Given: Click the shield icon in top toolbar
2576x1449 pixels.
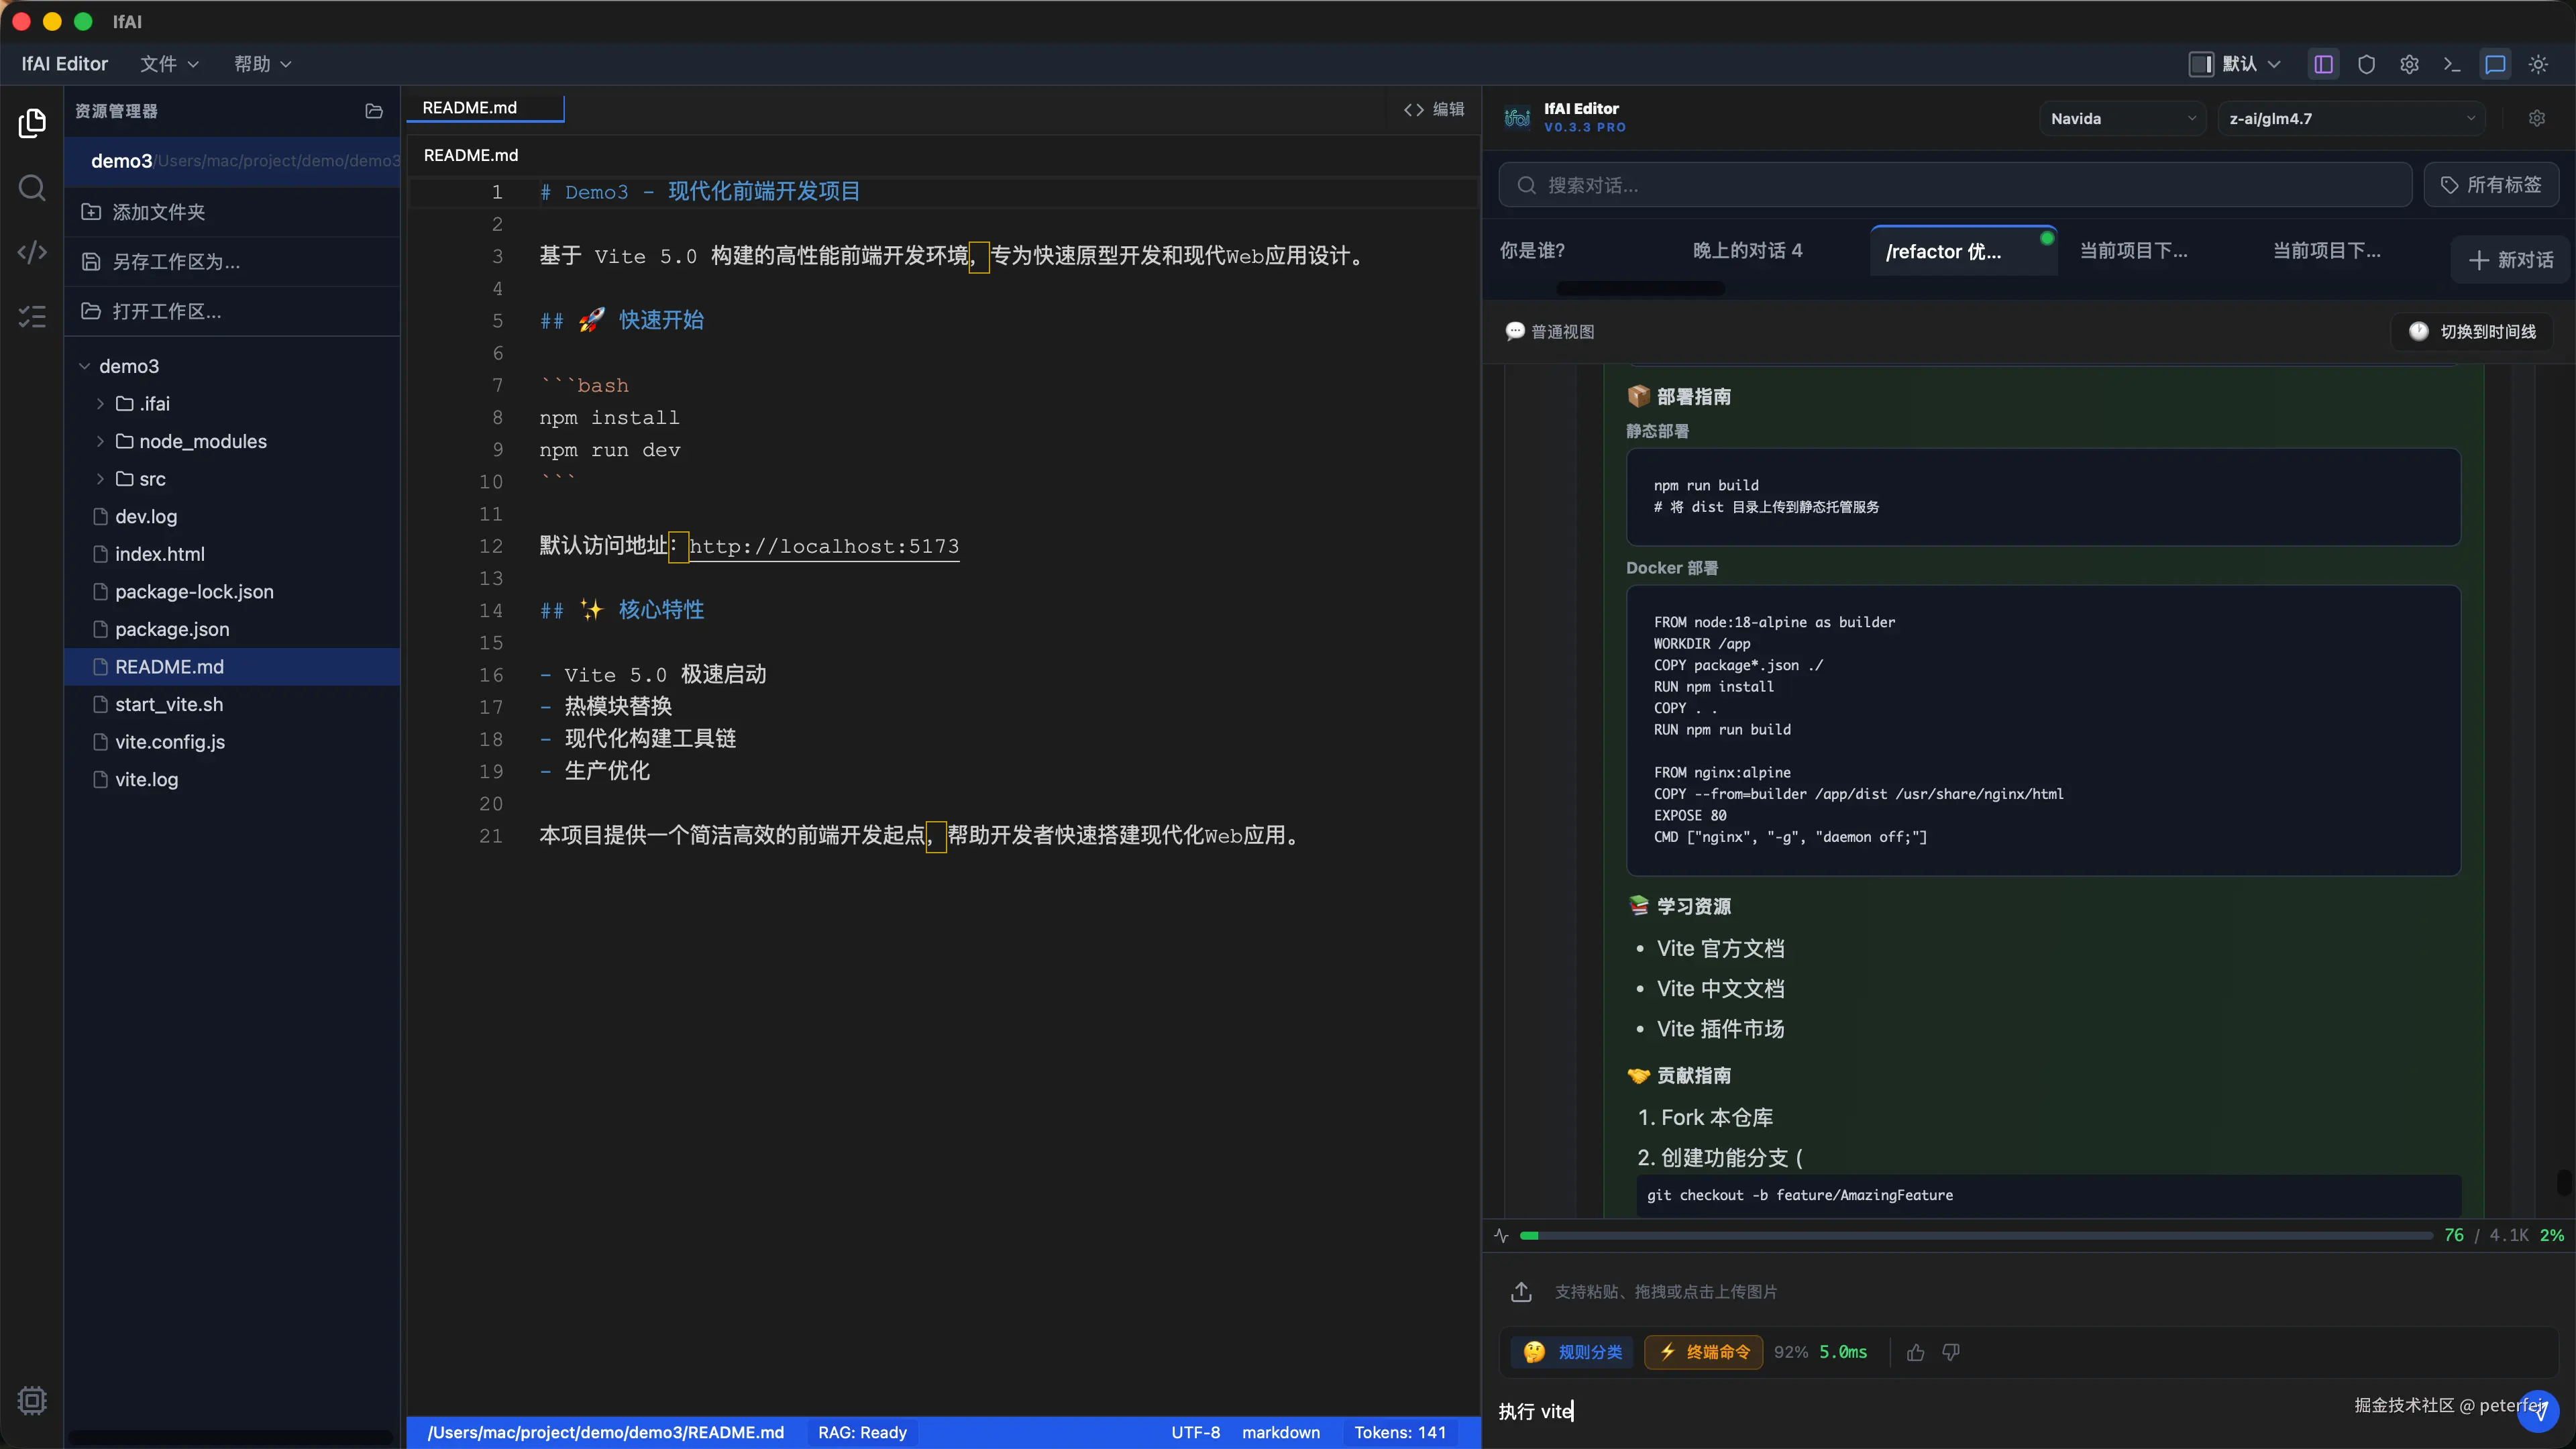Looking at the screenshot, I should pyautogui.click(x=2366, y=64).
